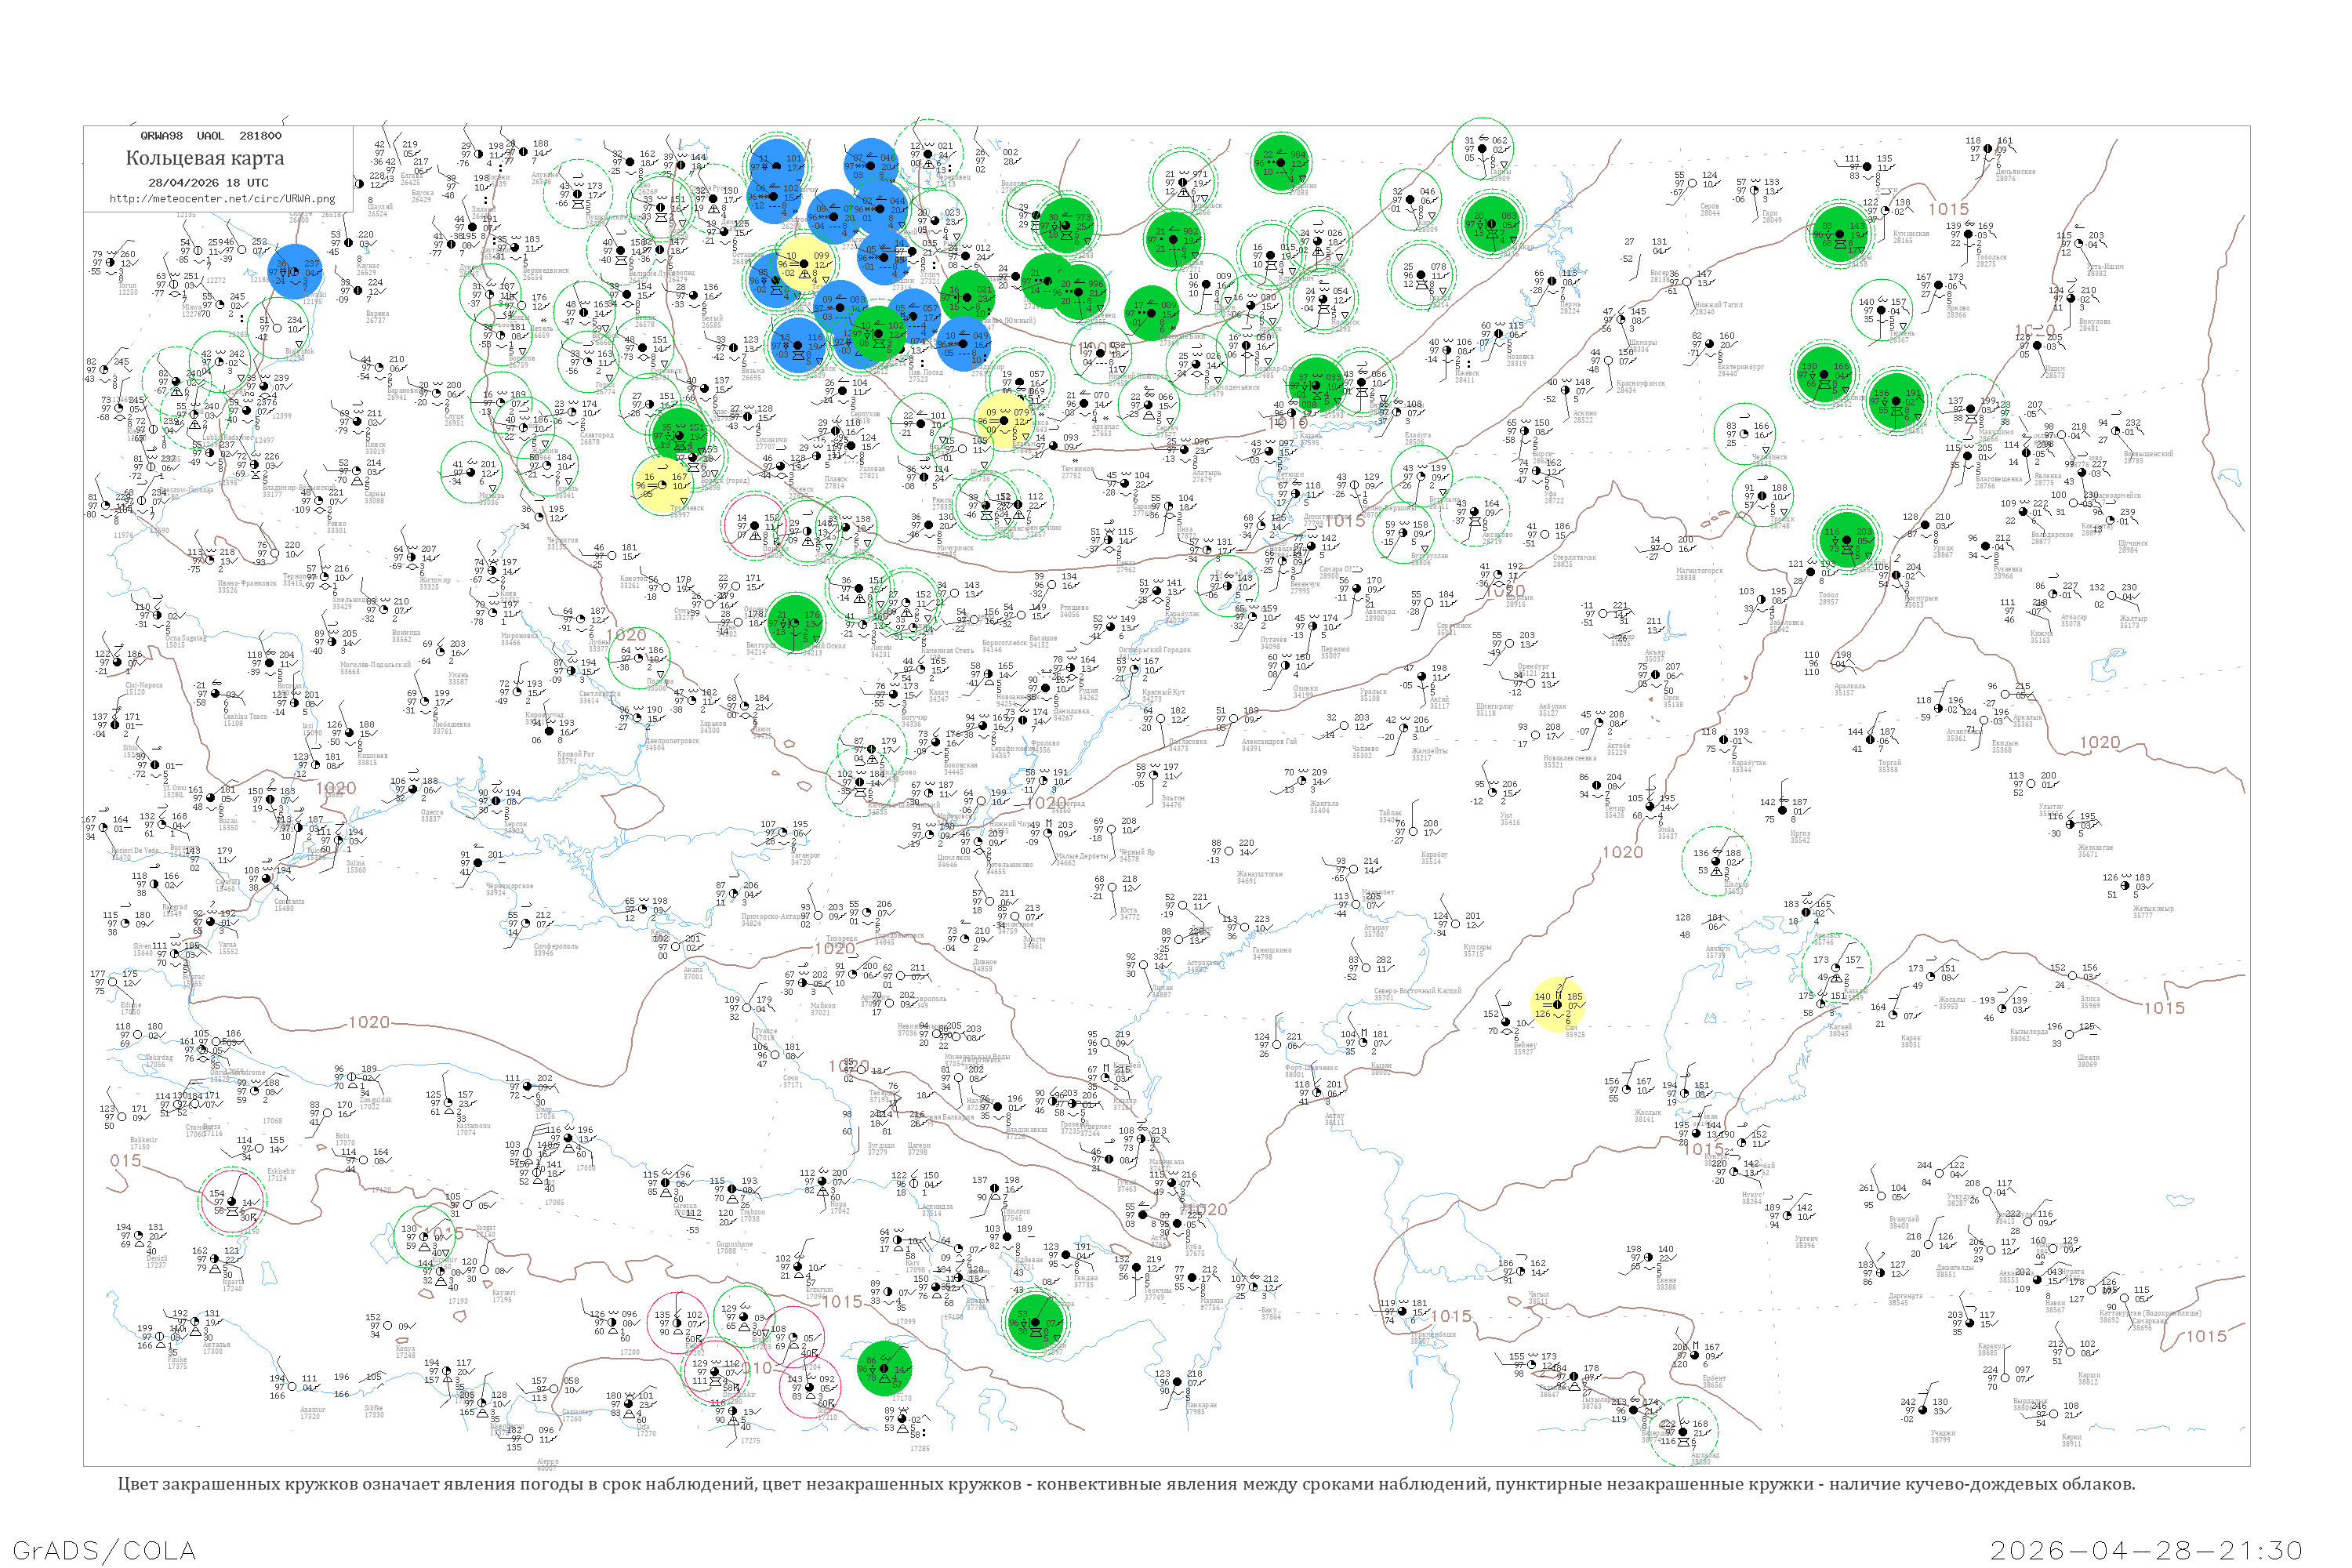Click the 2026-04-28-21:30 timestamp
Viewport: 2352px width, 1568px height.
pos(2146,1550)
